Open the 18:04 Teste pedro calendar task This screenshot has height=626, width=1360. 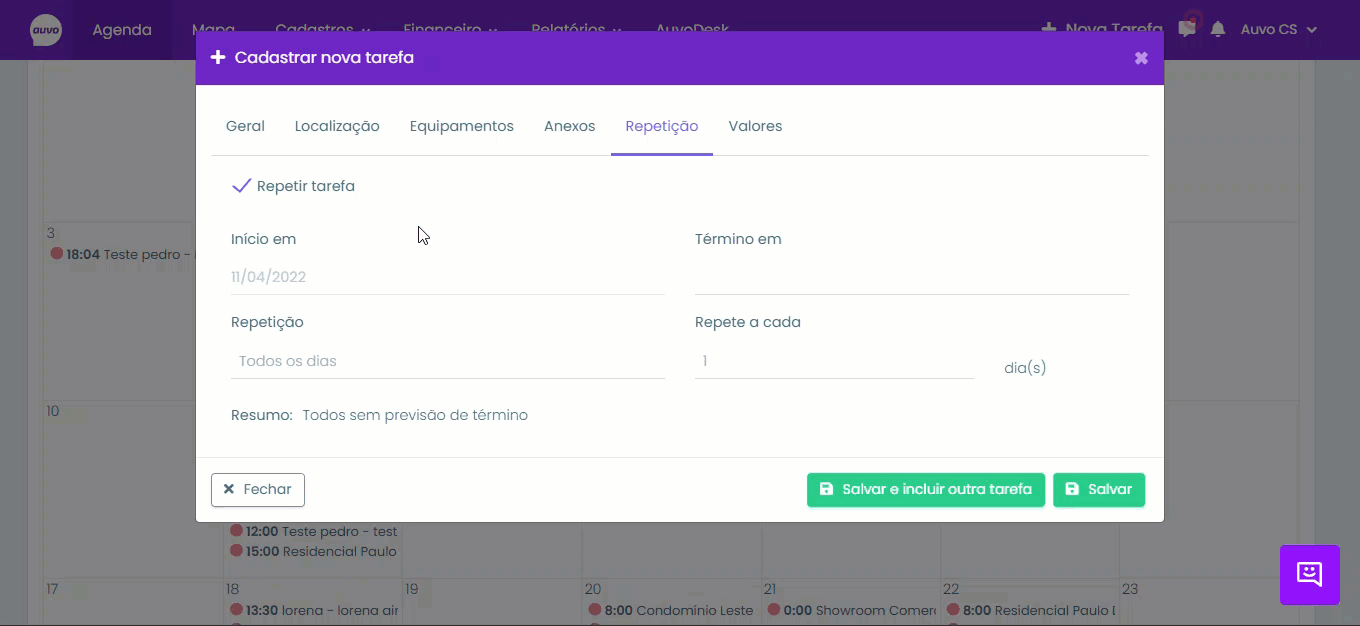coord(122,254)
